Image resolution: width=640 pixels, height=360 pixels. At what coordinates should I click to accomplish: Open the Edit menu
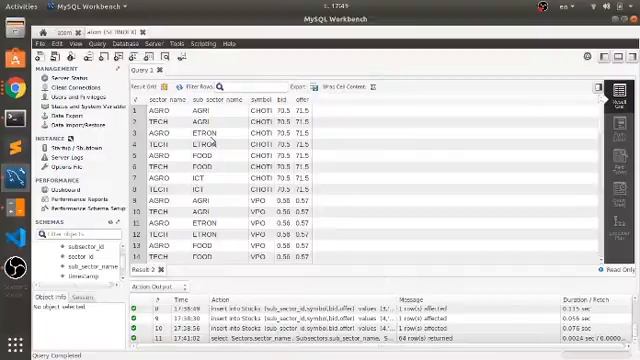click(57, 44)
